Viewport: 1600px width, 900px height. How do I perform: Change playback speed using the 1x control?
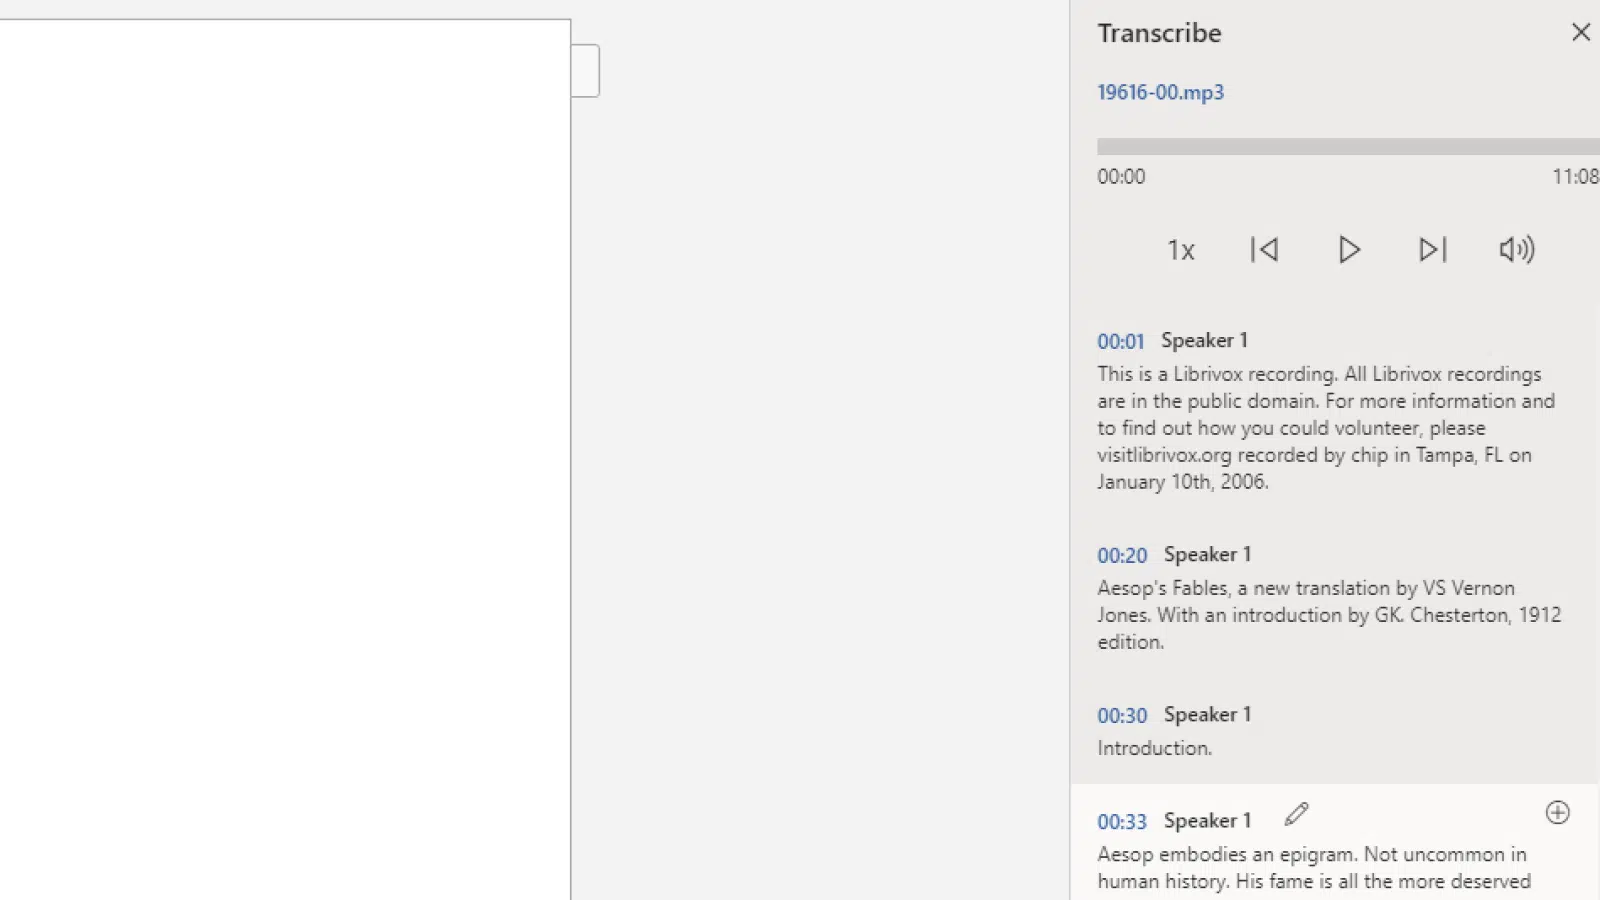(x=1180, y=250)
